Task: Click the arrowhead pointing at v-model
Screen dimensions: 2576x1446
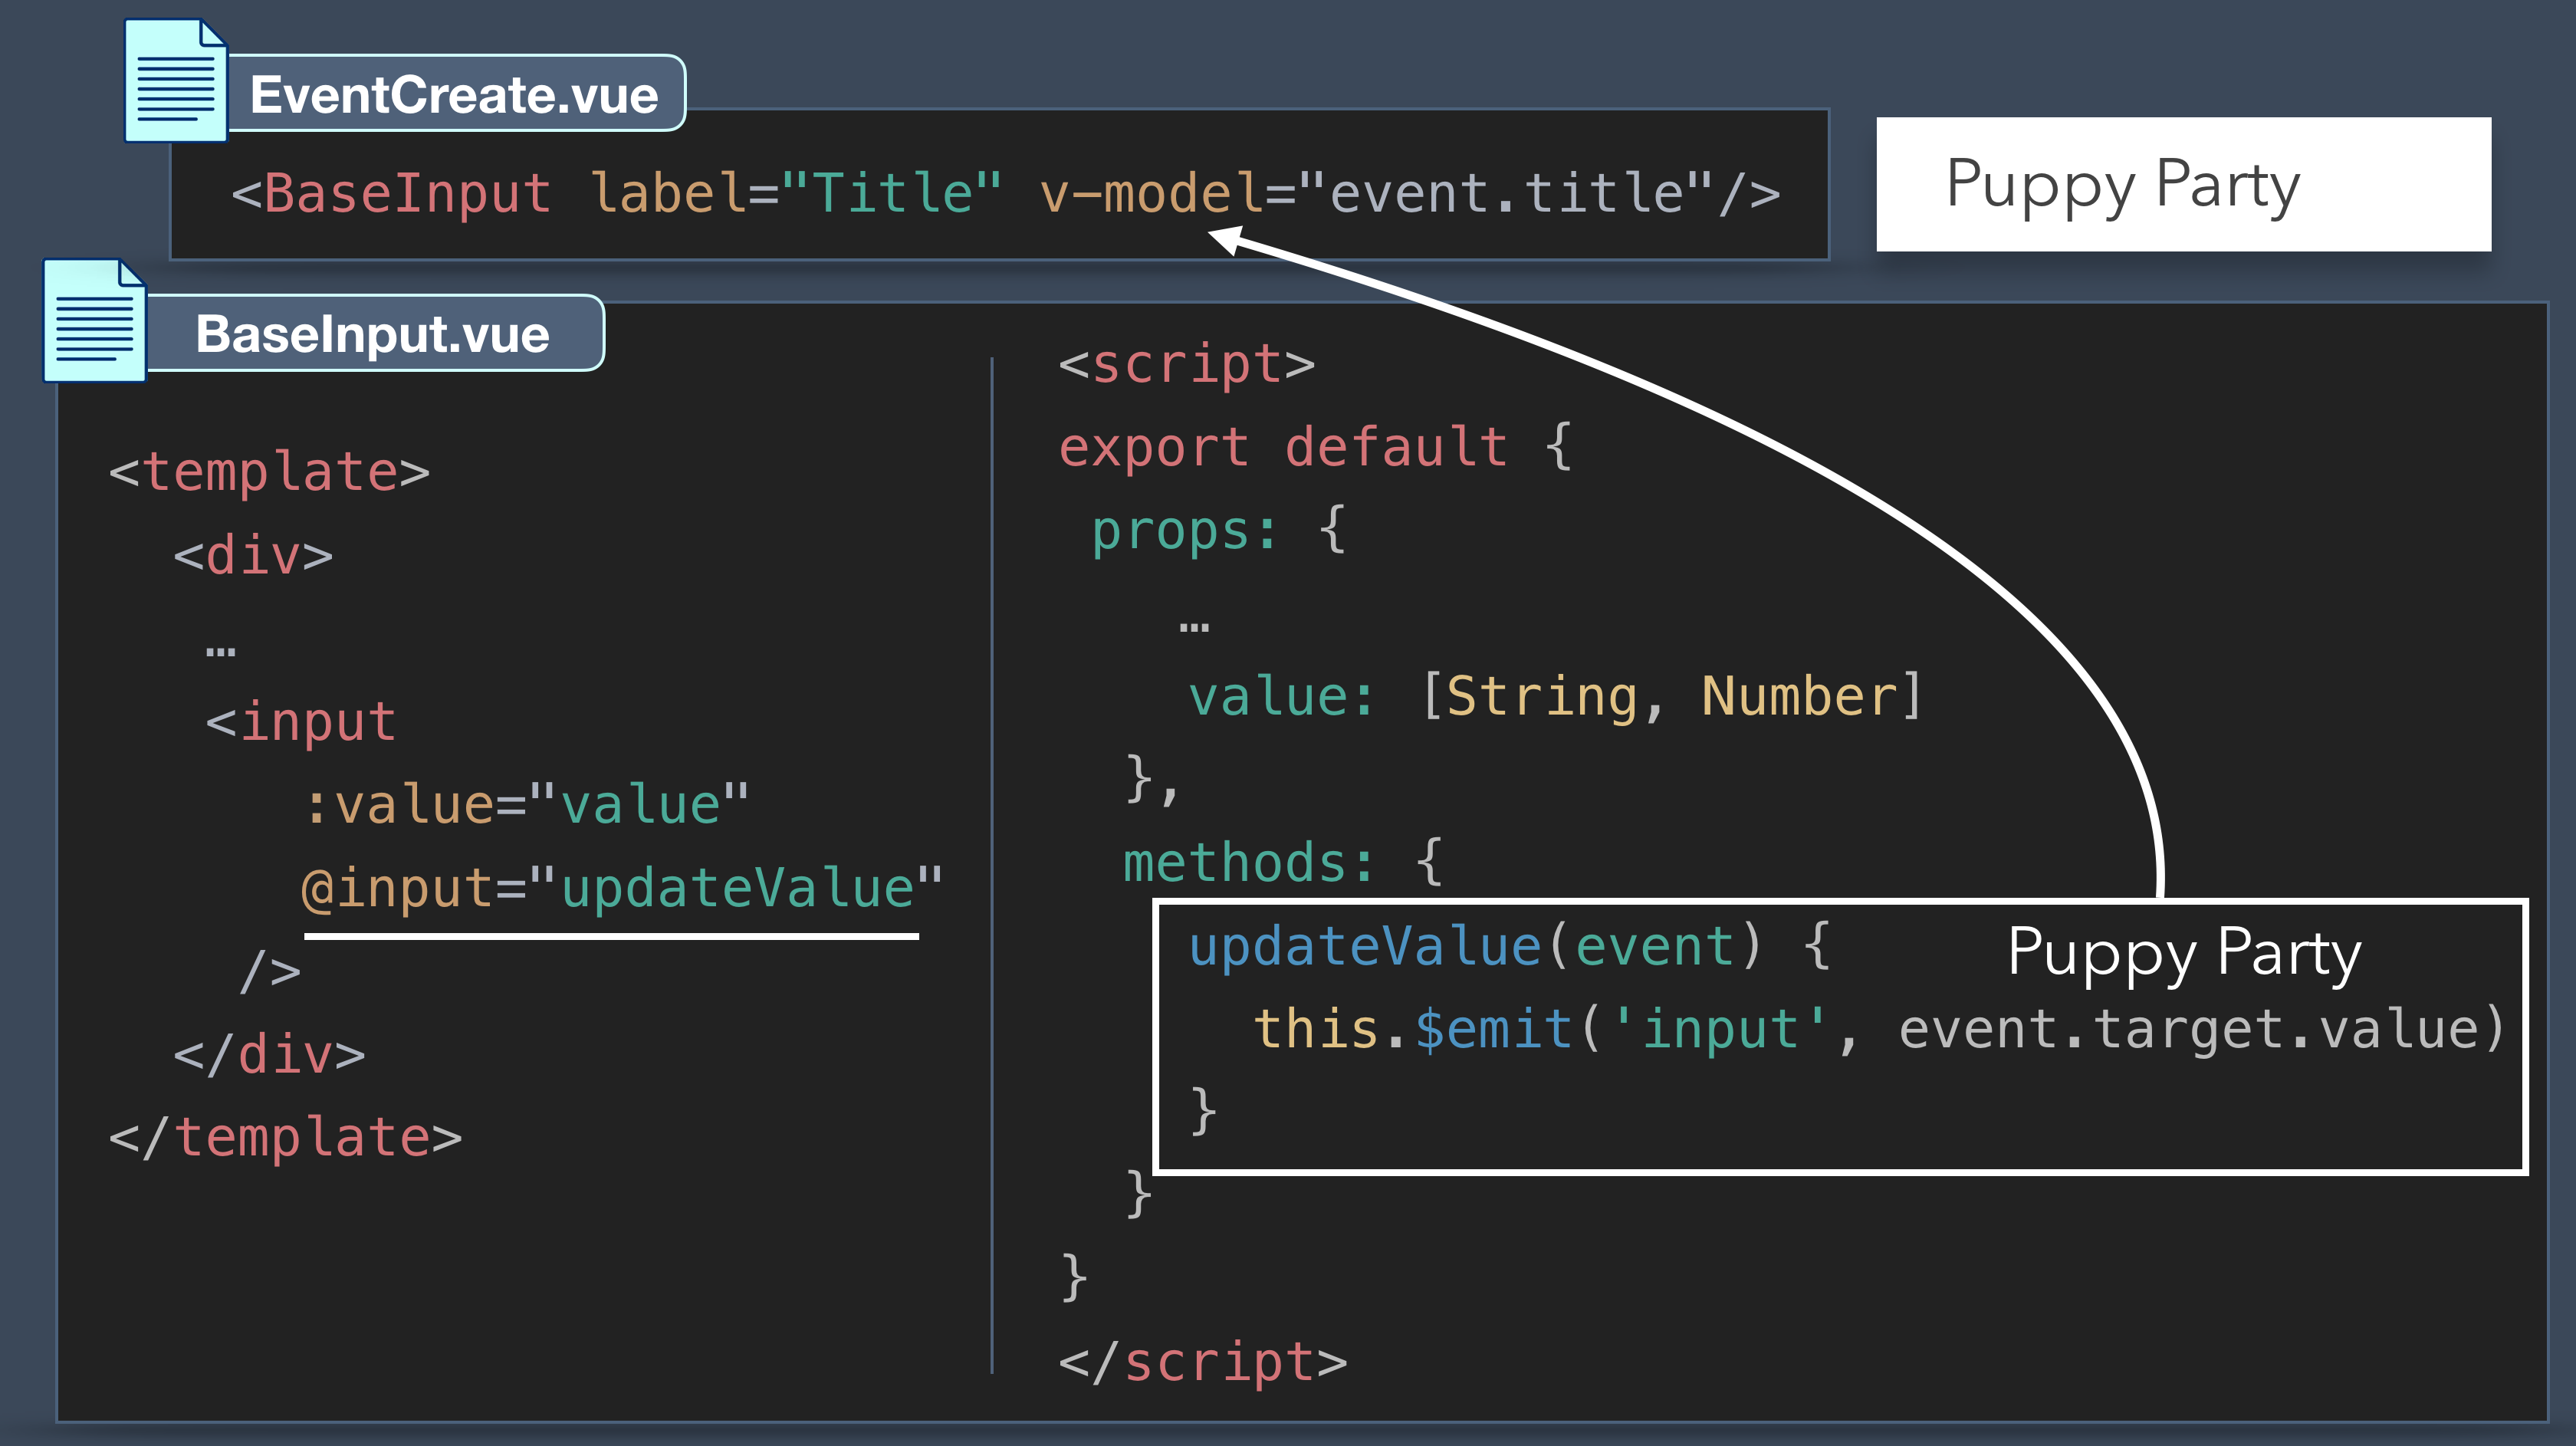Action: coord(1228,239)
